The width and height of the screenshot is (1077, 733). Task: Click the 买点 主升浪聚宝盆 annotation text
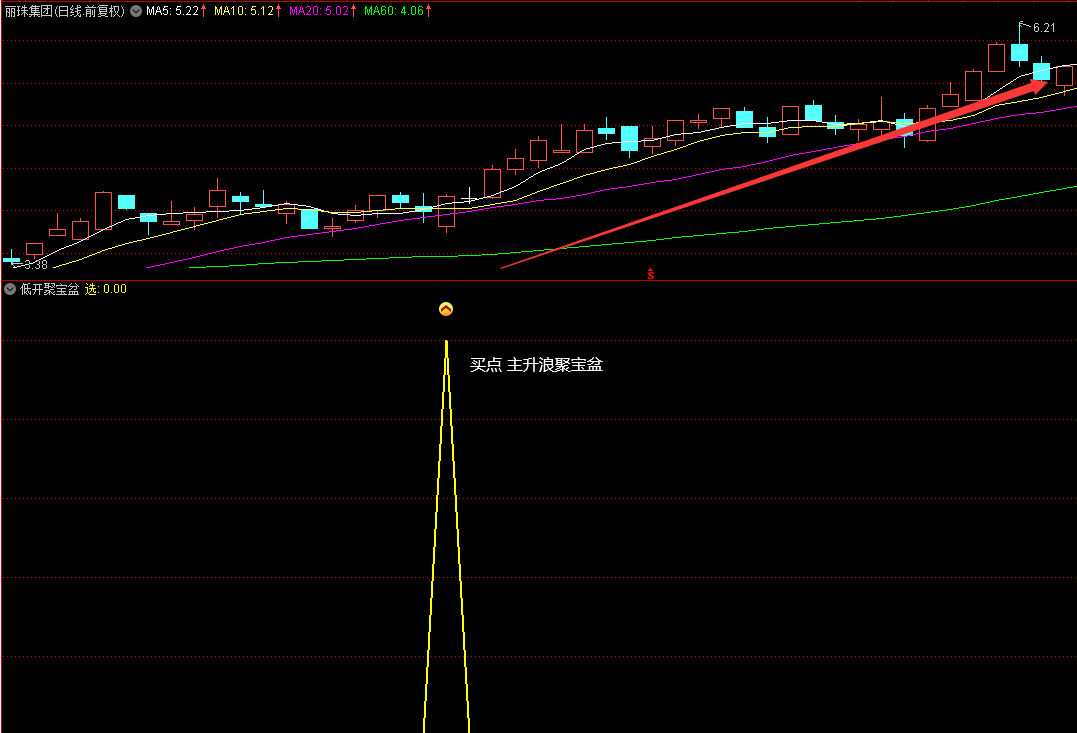tap(536, 365)
